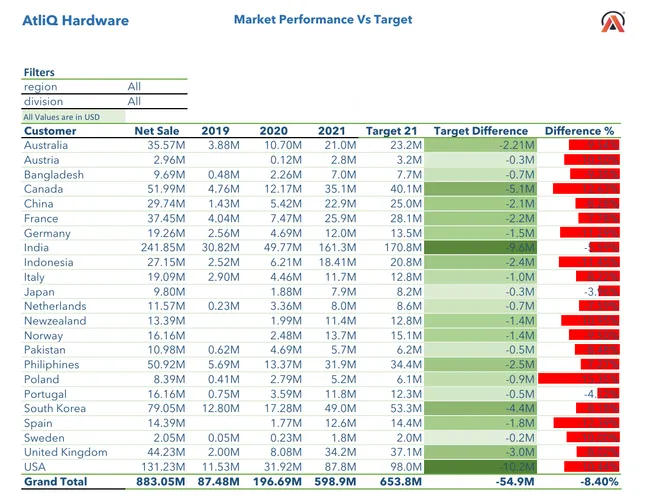Click the Net Sale column header
650x500 pixels.
pos(157,131)
